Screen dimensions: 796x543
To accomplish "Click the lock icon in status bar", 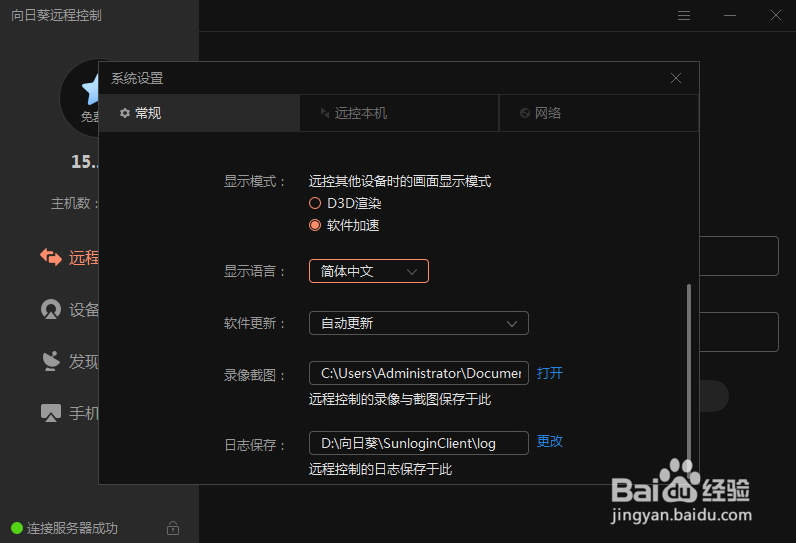I will tap(173, 528).
